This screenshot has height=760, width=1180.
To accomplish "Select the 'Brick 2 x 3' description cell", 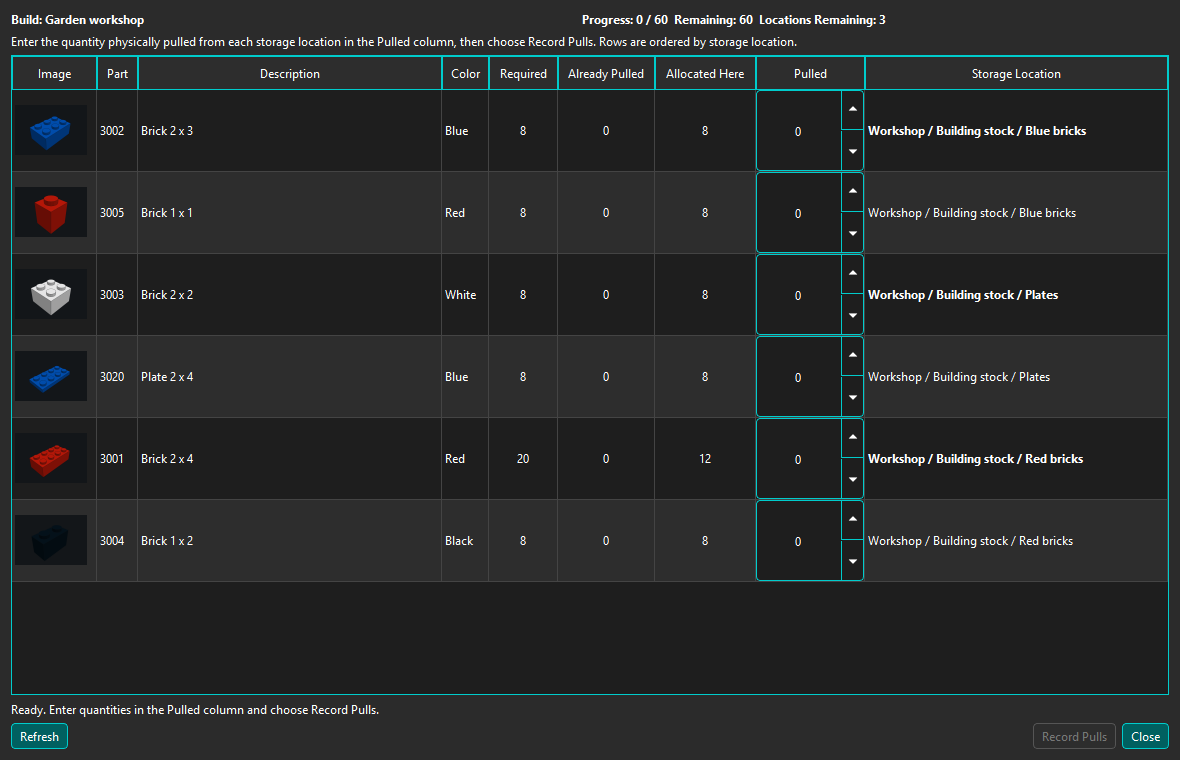I will pos(290,131).
